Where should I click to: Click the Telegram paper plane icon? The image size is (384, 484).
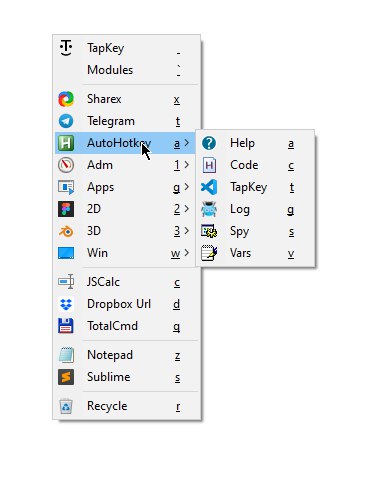66,121
